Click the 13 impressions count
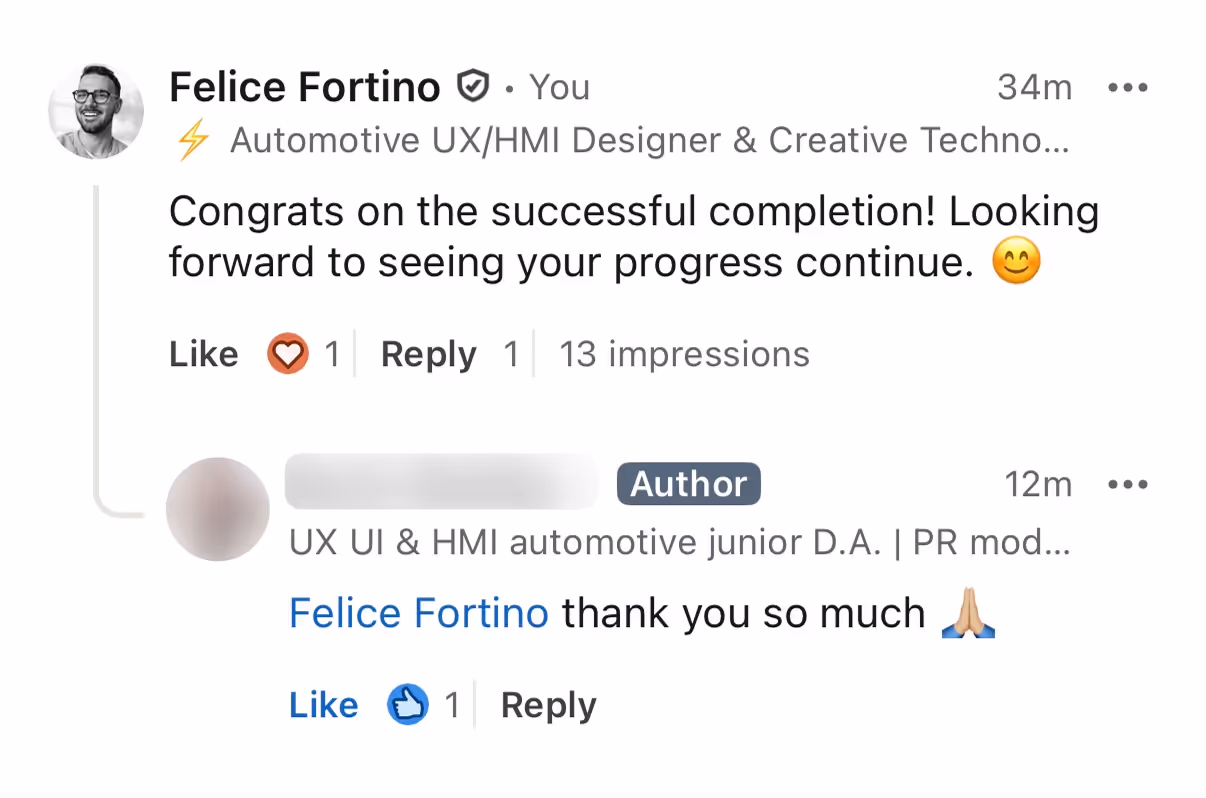1206x798 pixels. pos(684,354)
